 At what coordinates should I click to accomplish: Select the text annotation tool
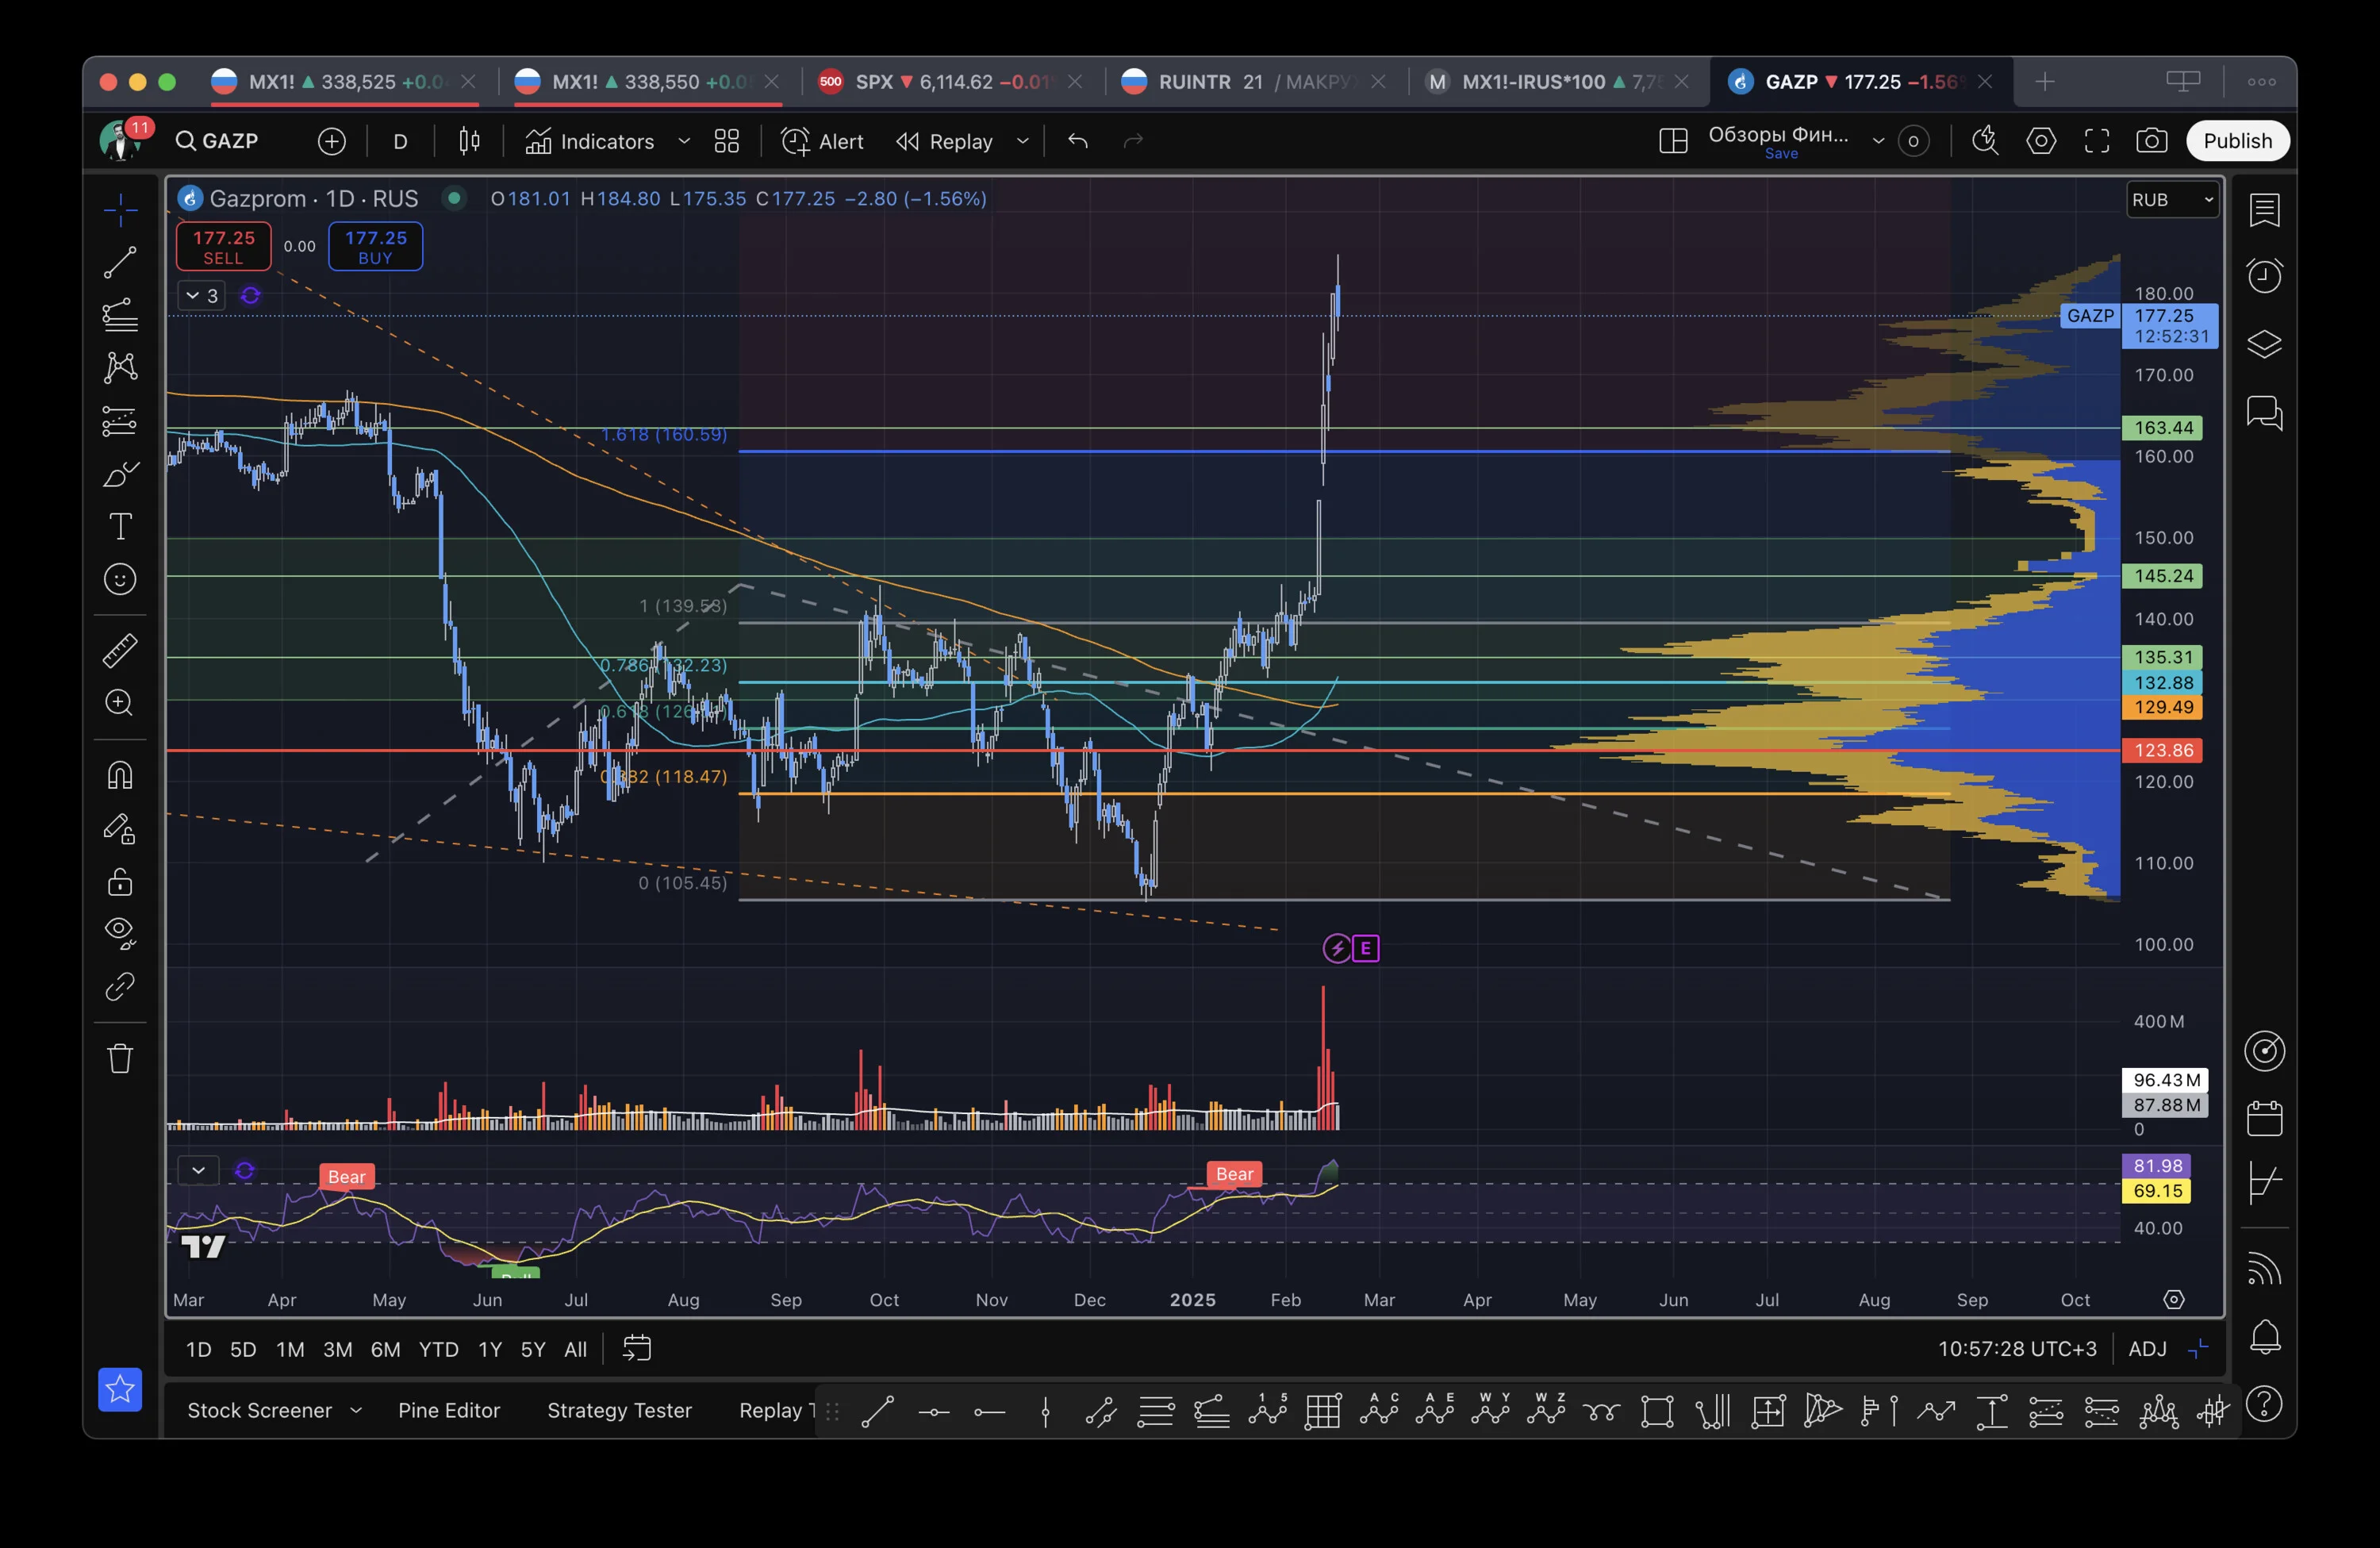(x=120, y=526)
